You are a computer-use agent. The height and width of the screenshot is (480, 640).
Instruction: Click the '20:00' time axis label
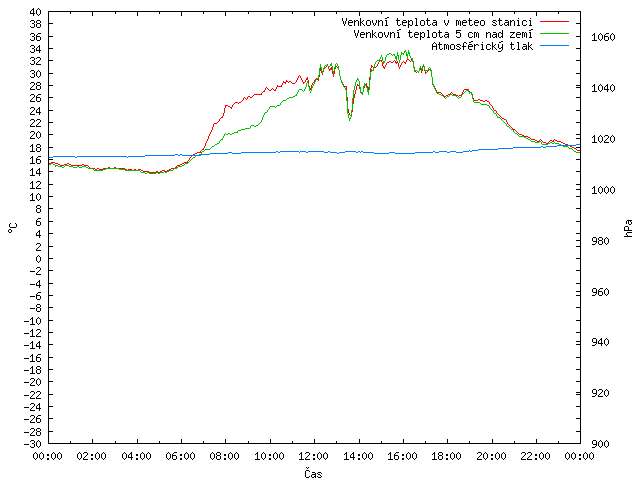[x=491, y=456]
